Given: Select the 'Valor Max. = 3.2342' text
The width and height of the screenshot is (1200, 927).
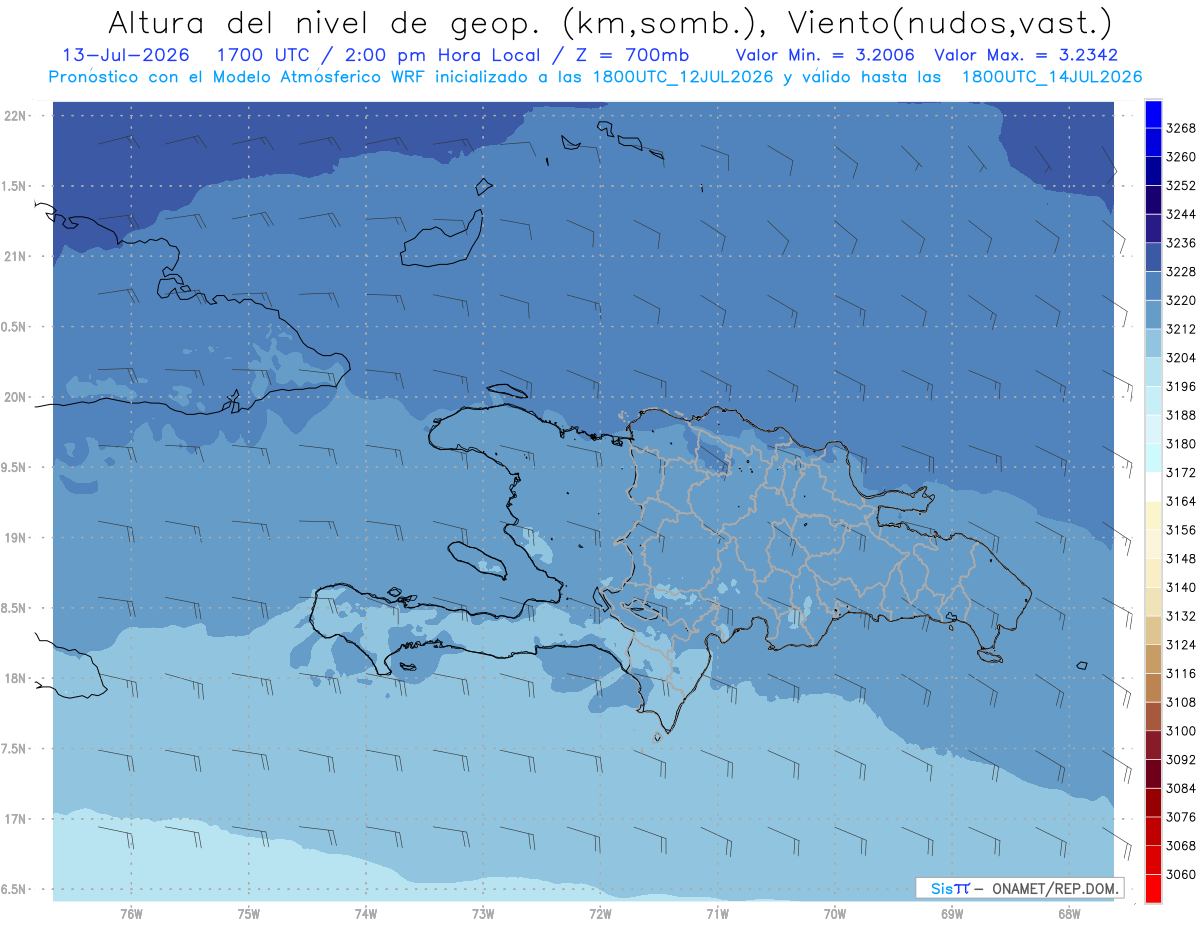Looking at the screenshot, I should [x=1026, y=55].
